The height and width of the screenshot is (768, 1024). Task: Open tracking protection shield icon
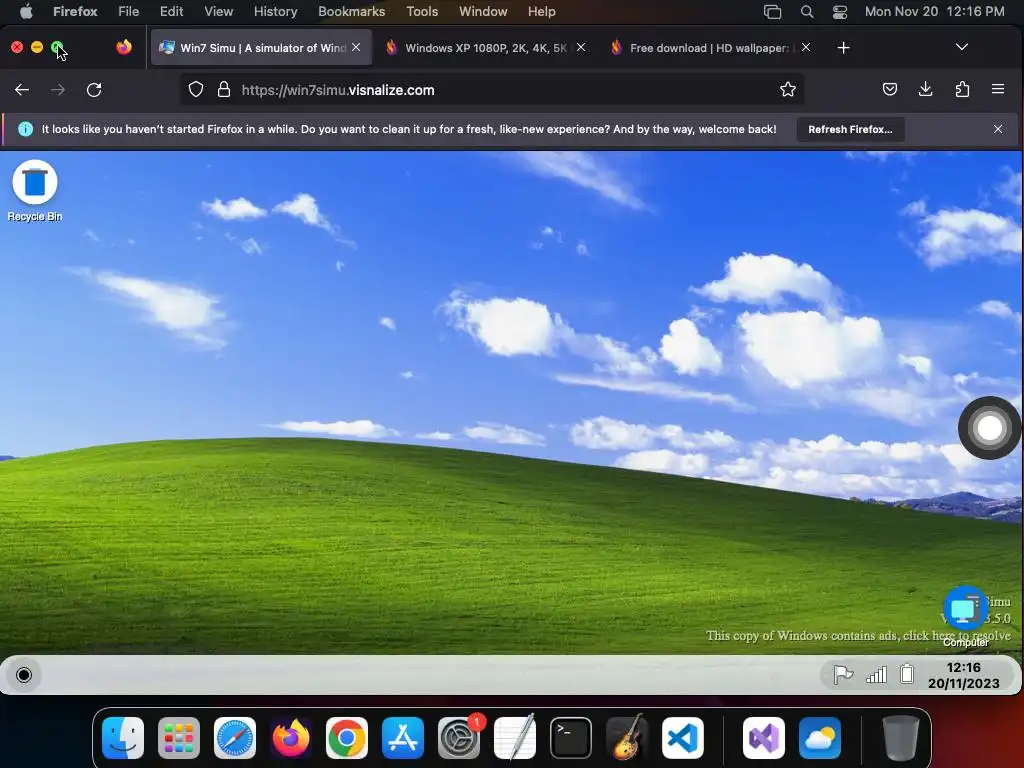click(196, 89)
